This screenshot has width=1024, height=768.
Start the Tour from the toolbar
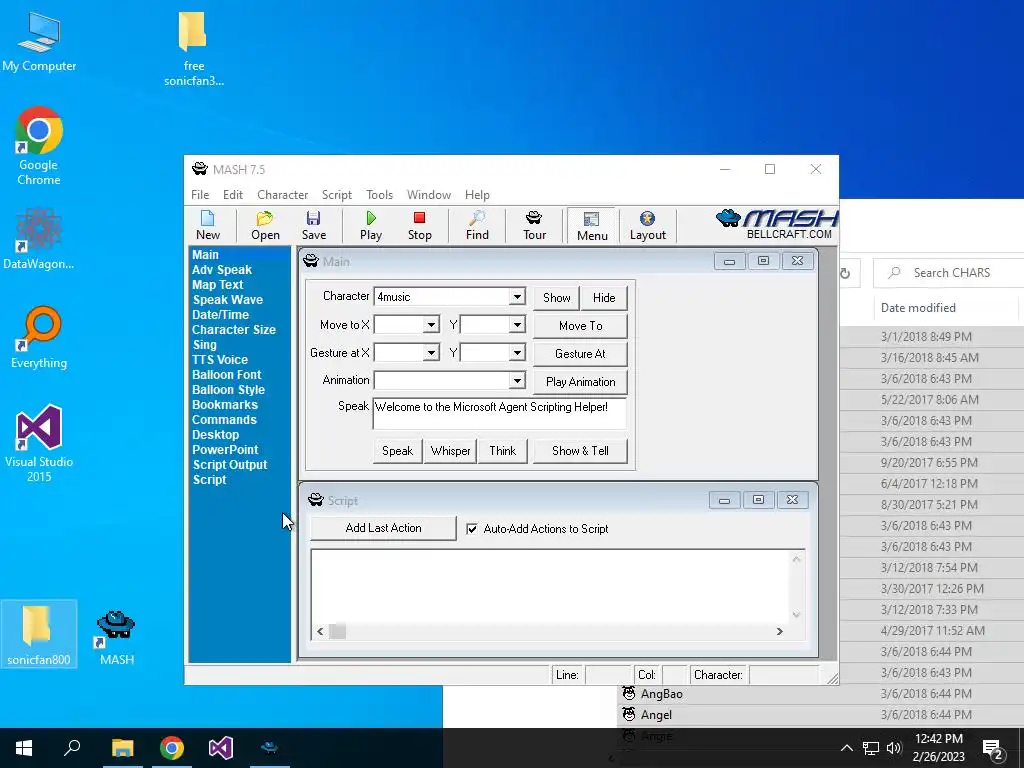534,225
